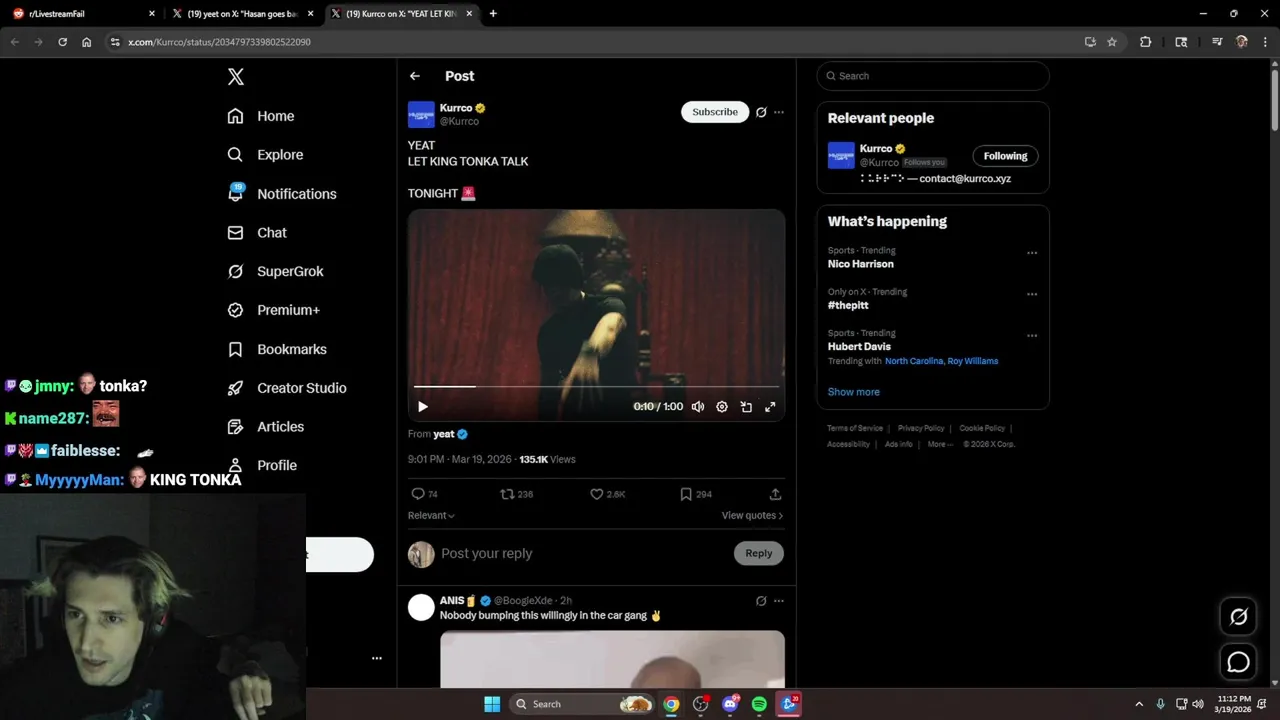Open more options for #thepitt trend
This screenshot has width=1280, height=720.
coord(1032,294)
